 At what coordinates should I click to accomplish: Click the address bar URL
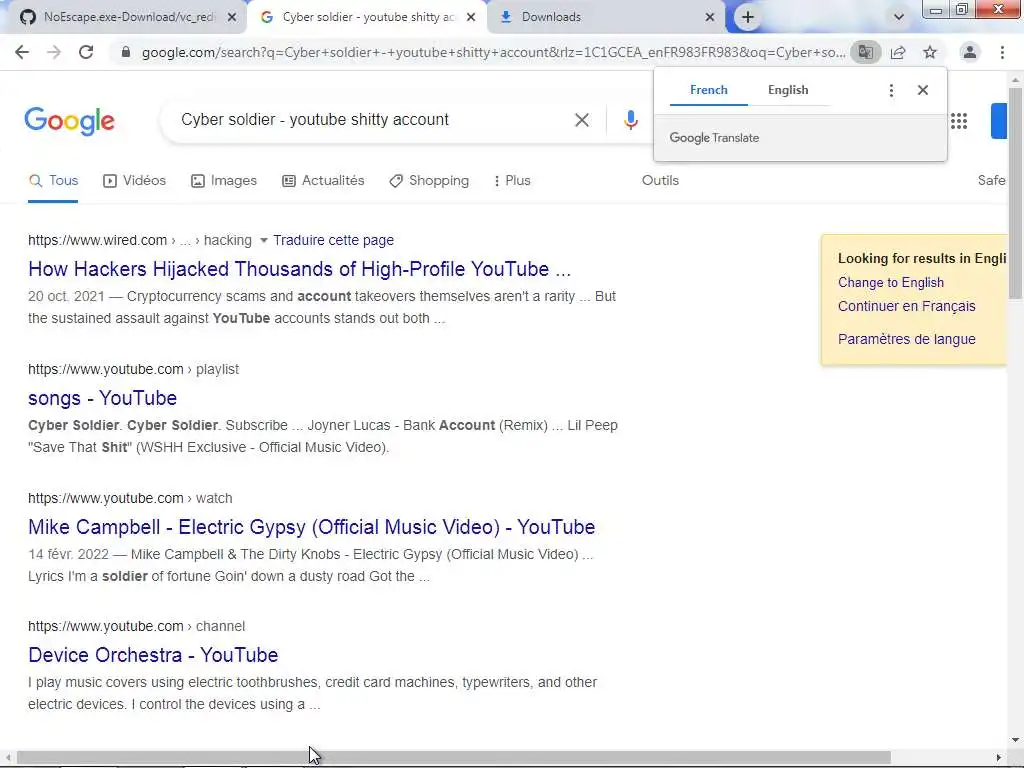tap(493, 52)
